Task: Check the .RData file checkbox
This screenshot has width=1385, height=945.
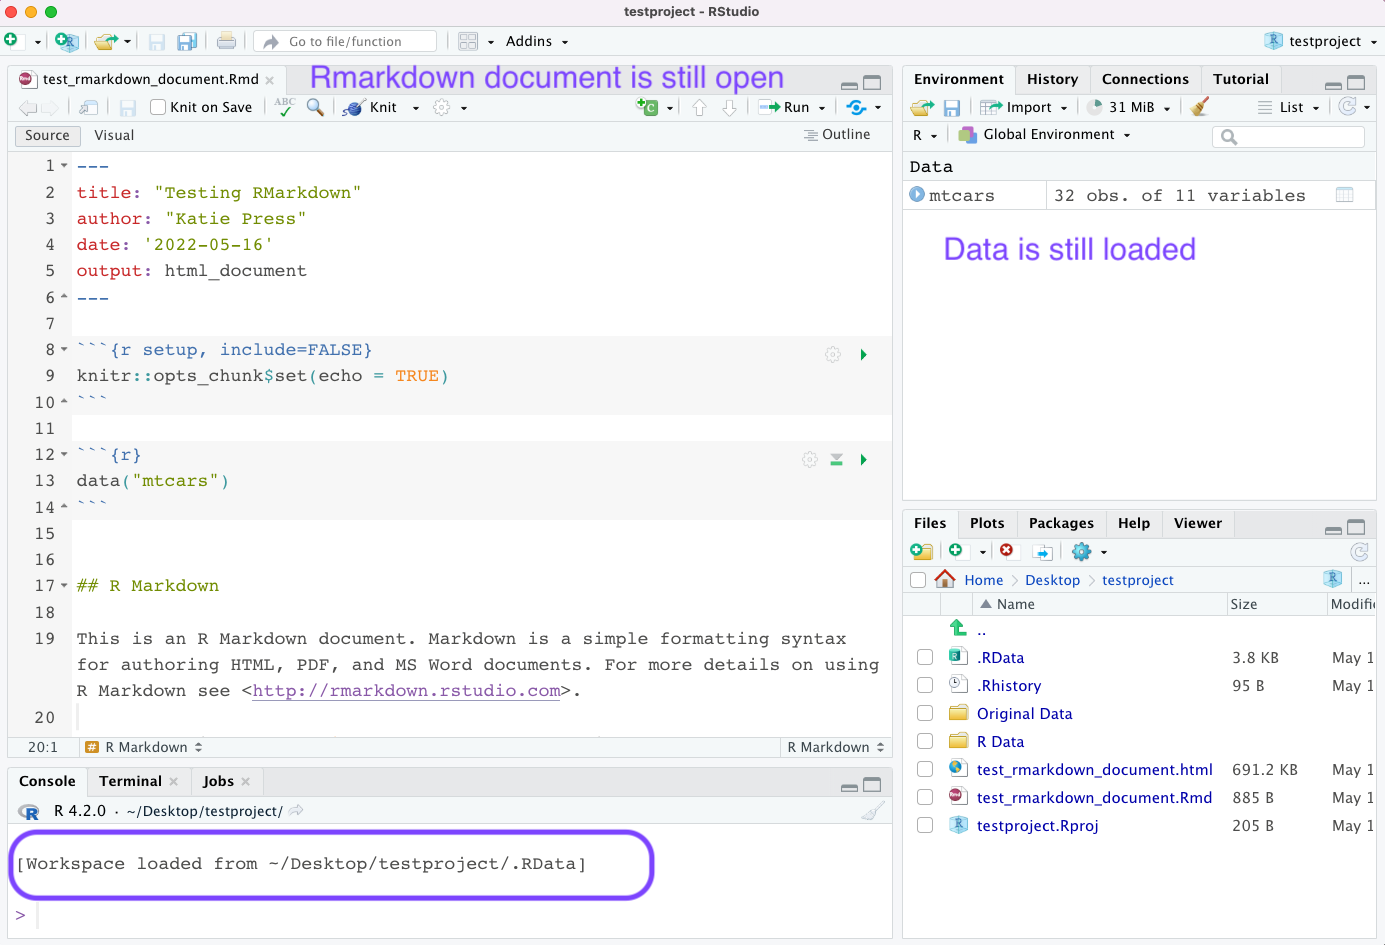Action: coord(925,657)
